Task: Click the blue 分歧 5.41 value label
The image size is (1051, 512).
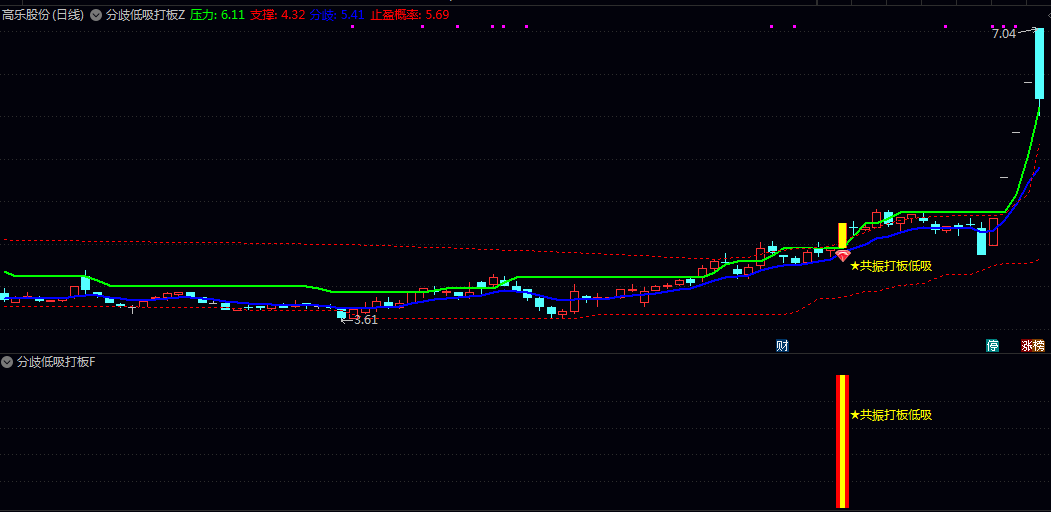Action: coord(337,15)
